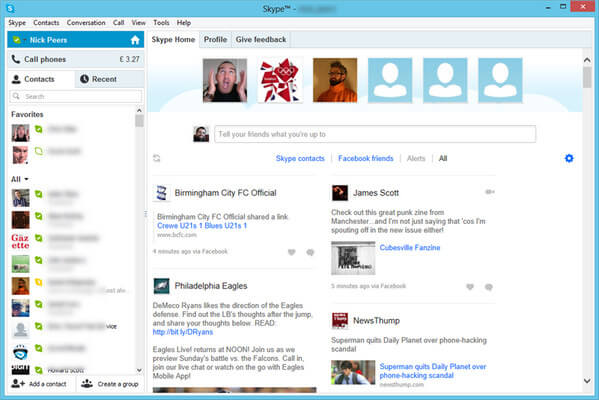599x400 pixels.
Task: Click the refresh feed icon
Action: pos(157,158)
